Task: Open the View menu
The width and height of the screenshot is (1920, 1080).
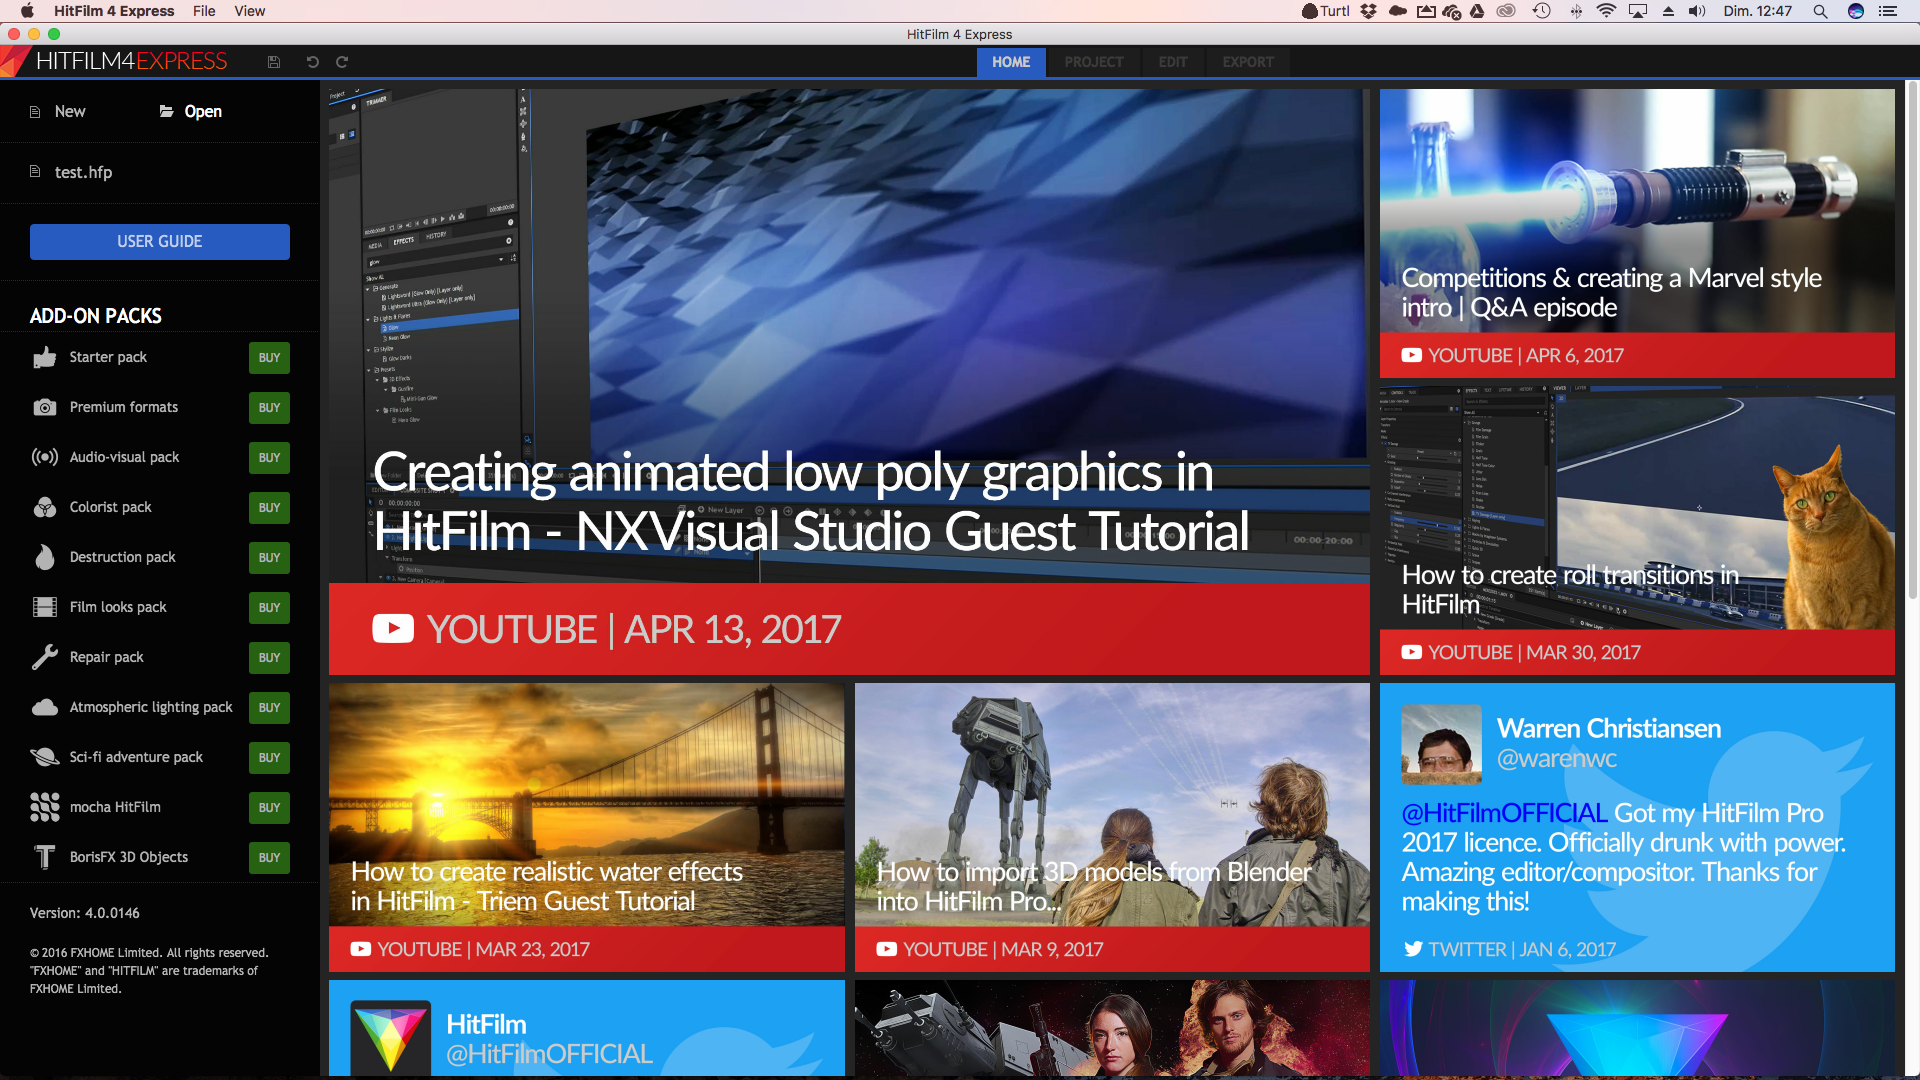Action: [250, 11]
